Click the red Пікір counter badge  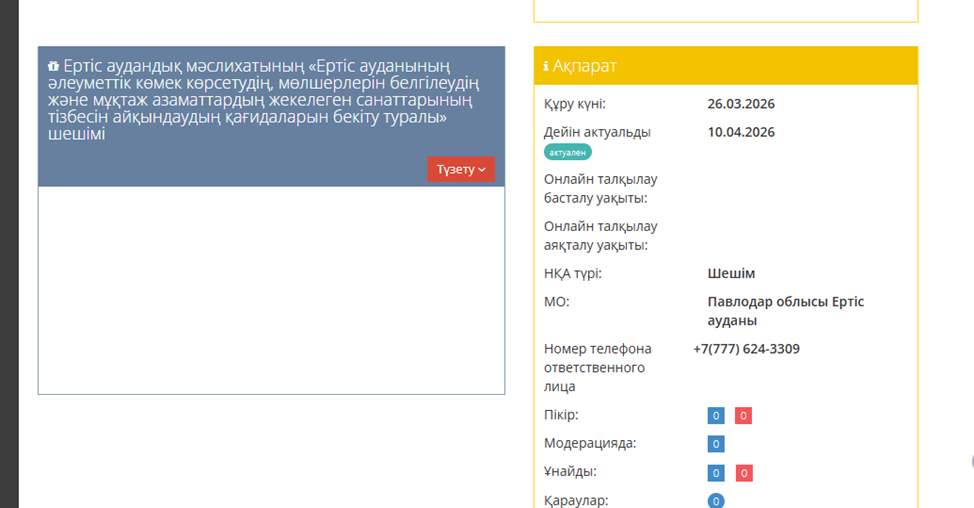coord(743,416)
